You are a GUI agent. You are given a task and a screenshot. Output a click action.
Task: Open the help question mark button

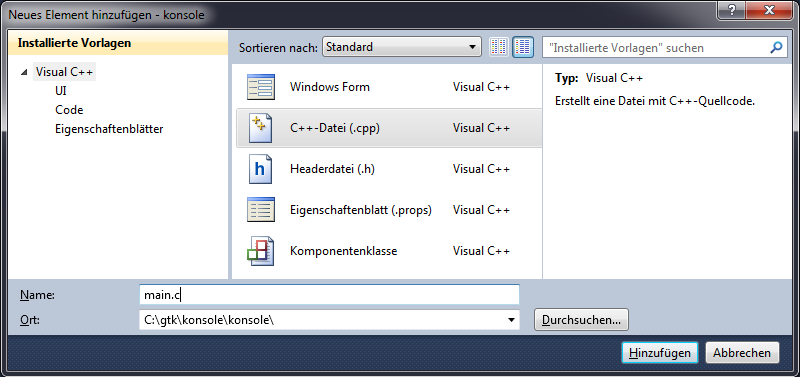coord(733,10)
